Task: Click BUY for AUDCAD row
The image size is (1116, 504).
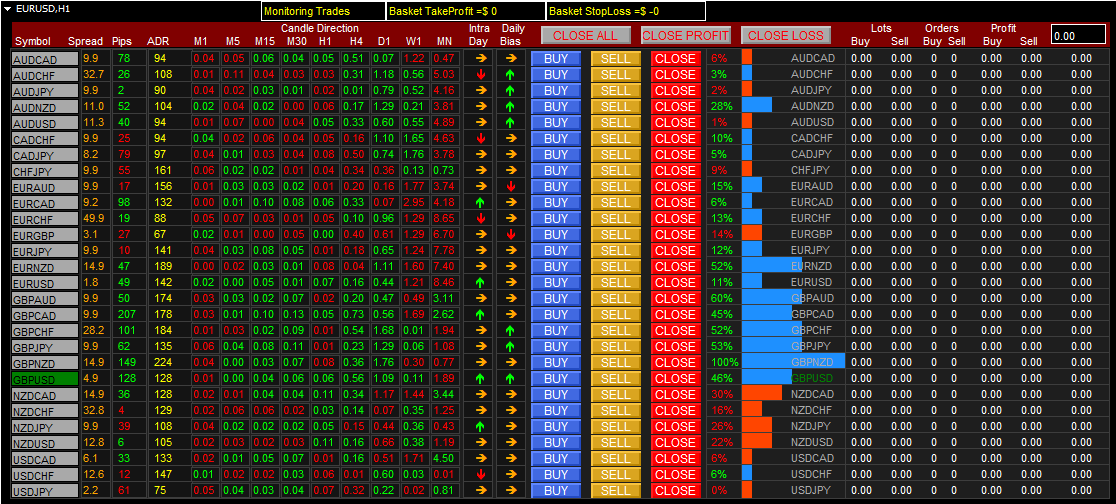Action: coord(556,58)
